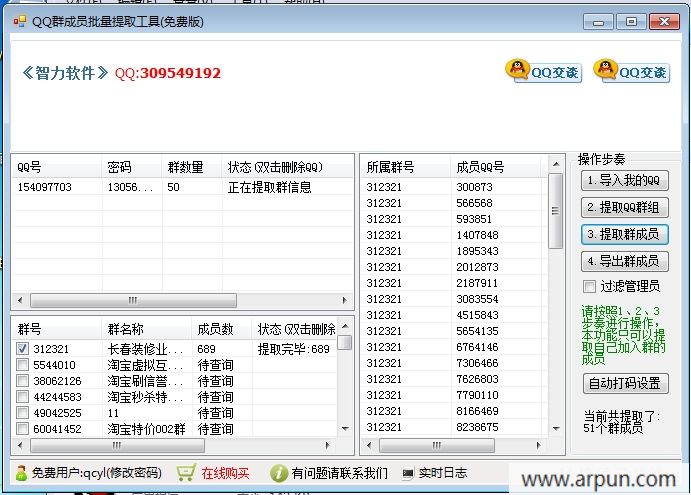Image resolution: width=691 pixels, height=495 pixels.
Task: Click button 3.提取群成员
Action: [625, 234]
